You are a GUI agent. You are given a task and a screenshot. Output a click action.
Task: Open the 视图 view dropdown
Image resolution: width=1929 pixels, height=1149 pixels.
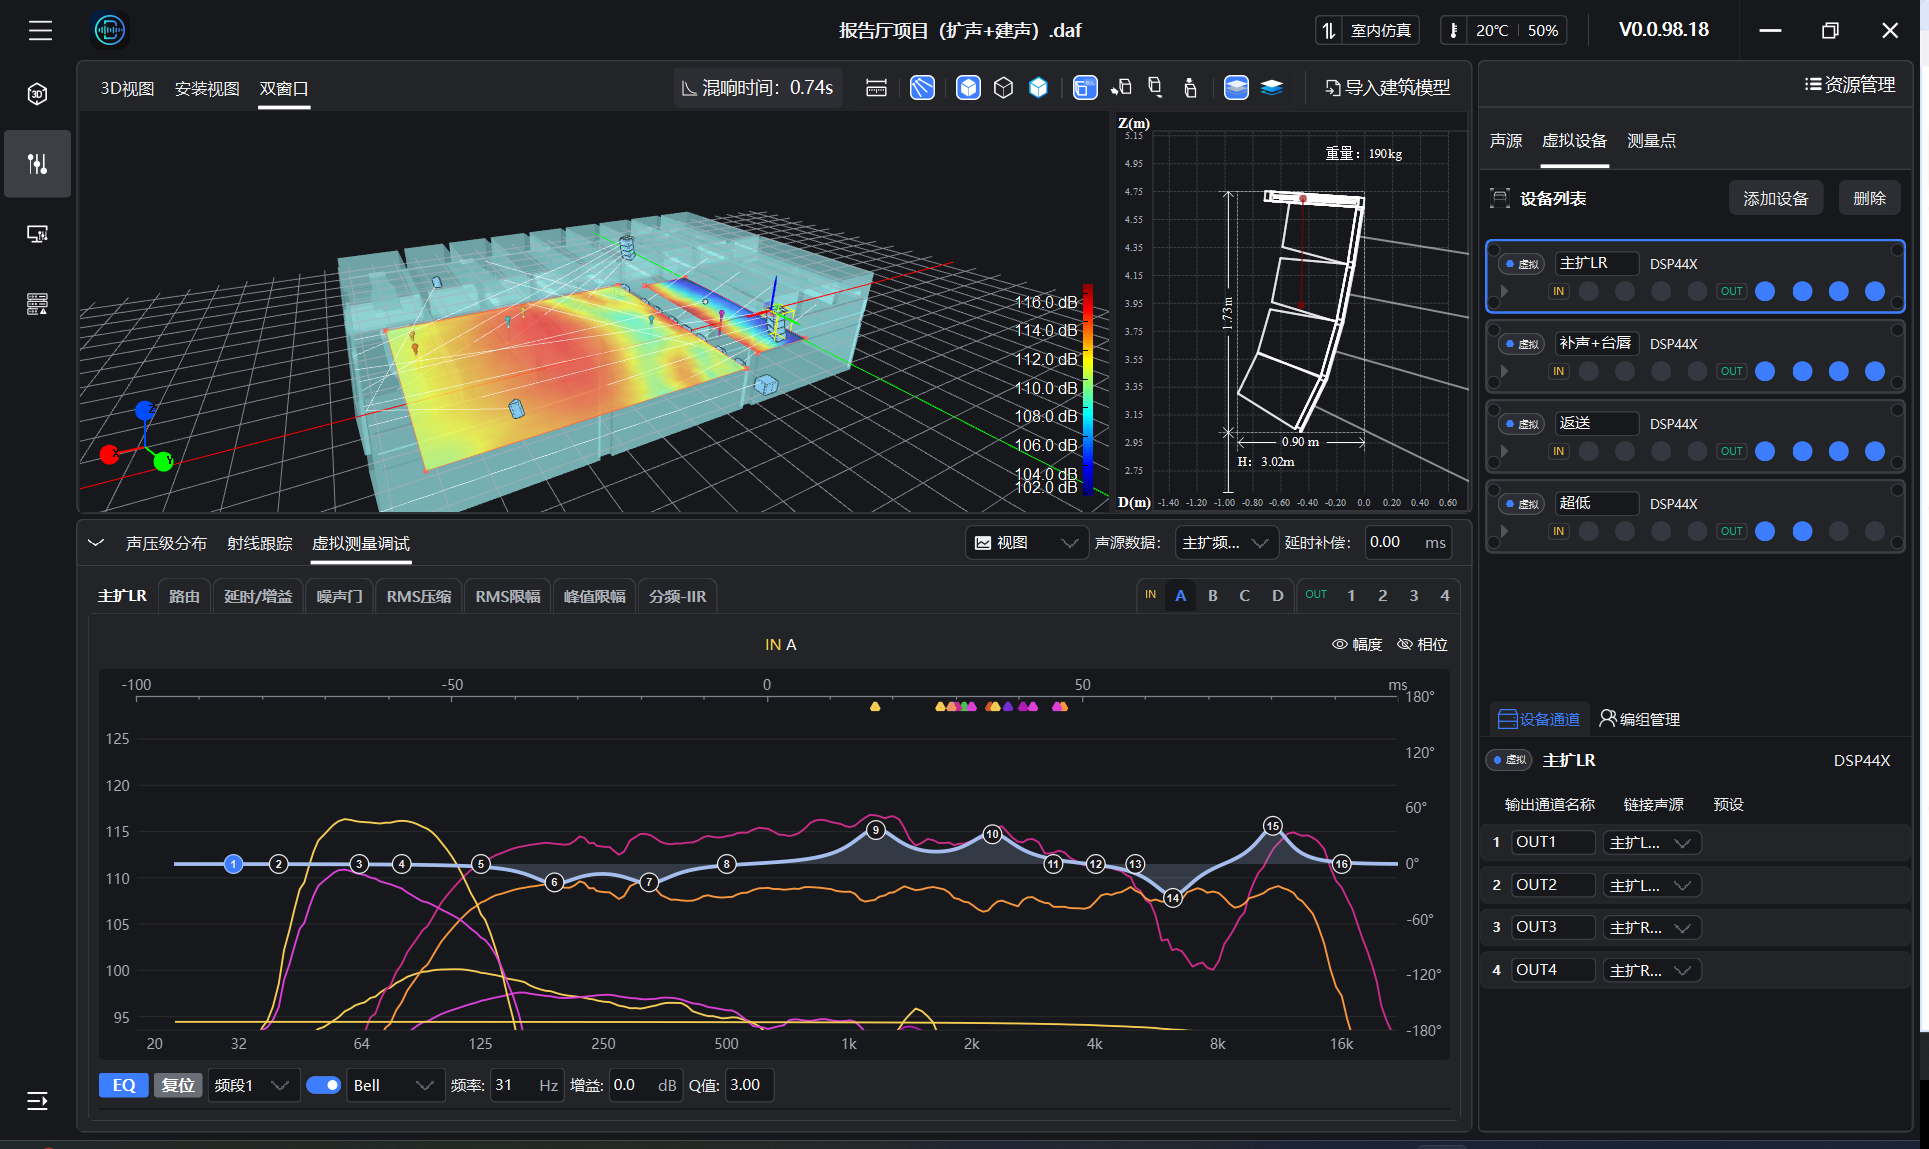(1026, 542)
